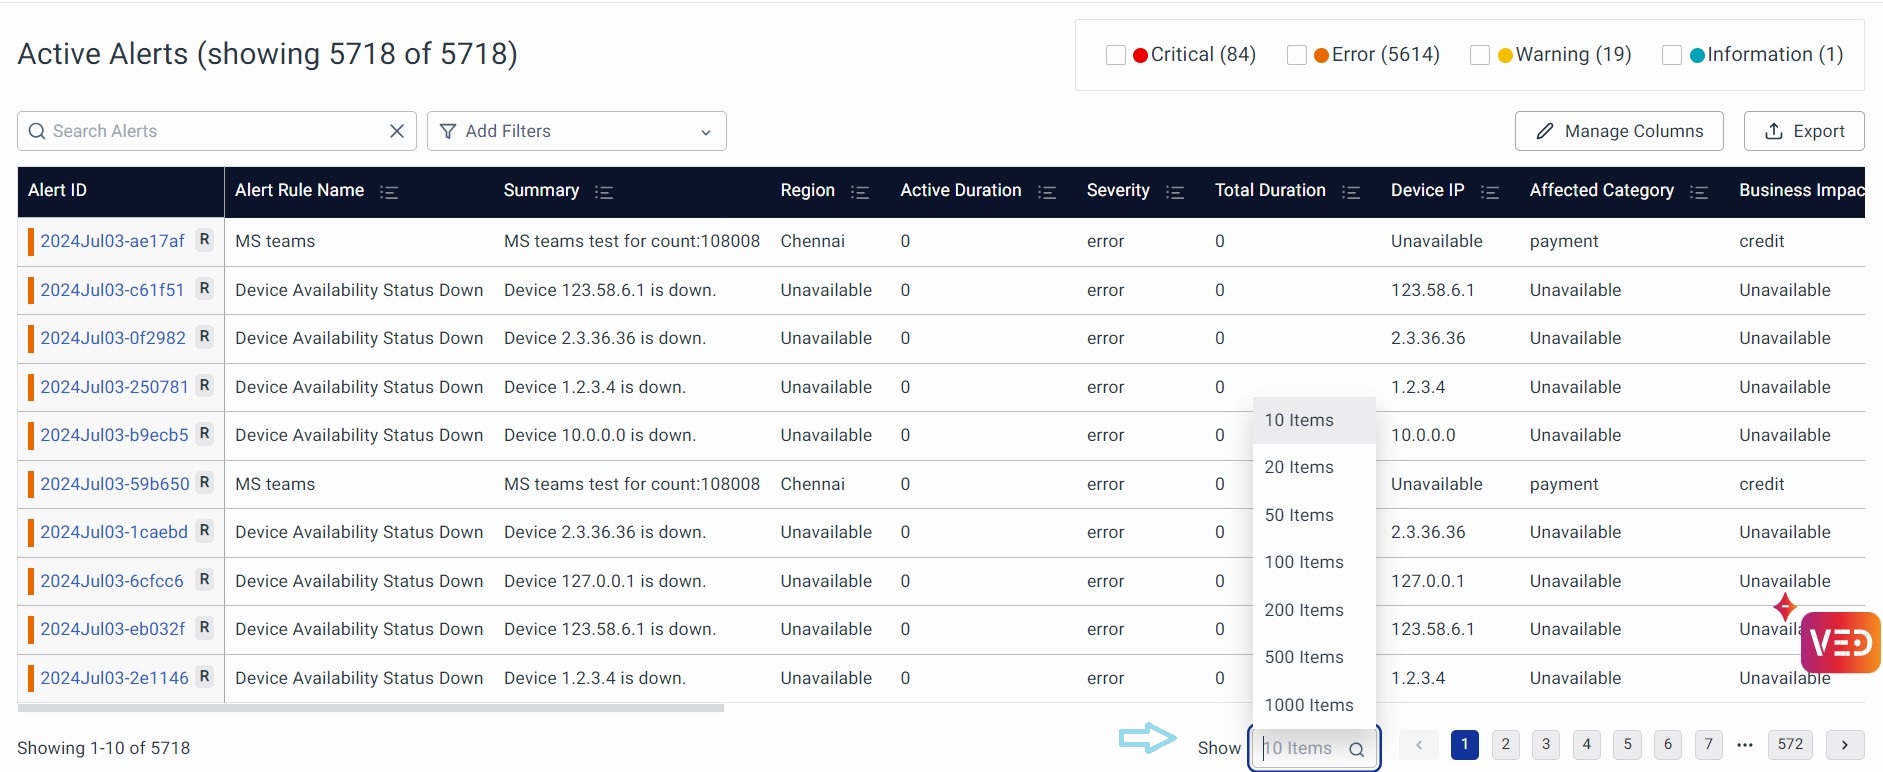Open the VED assistant floating icon

1839,642
